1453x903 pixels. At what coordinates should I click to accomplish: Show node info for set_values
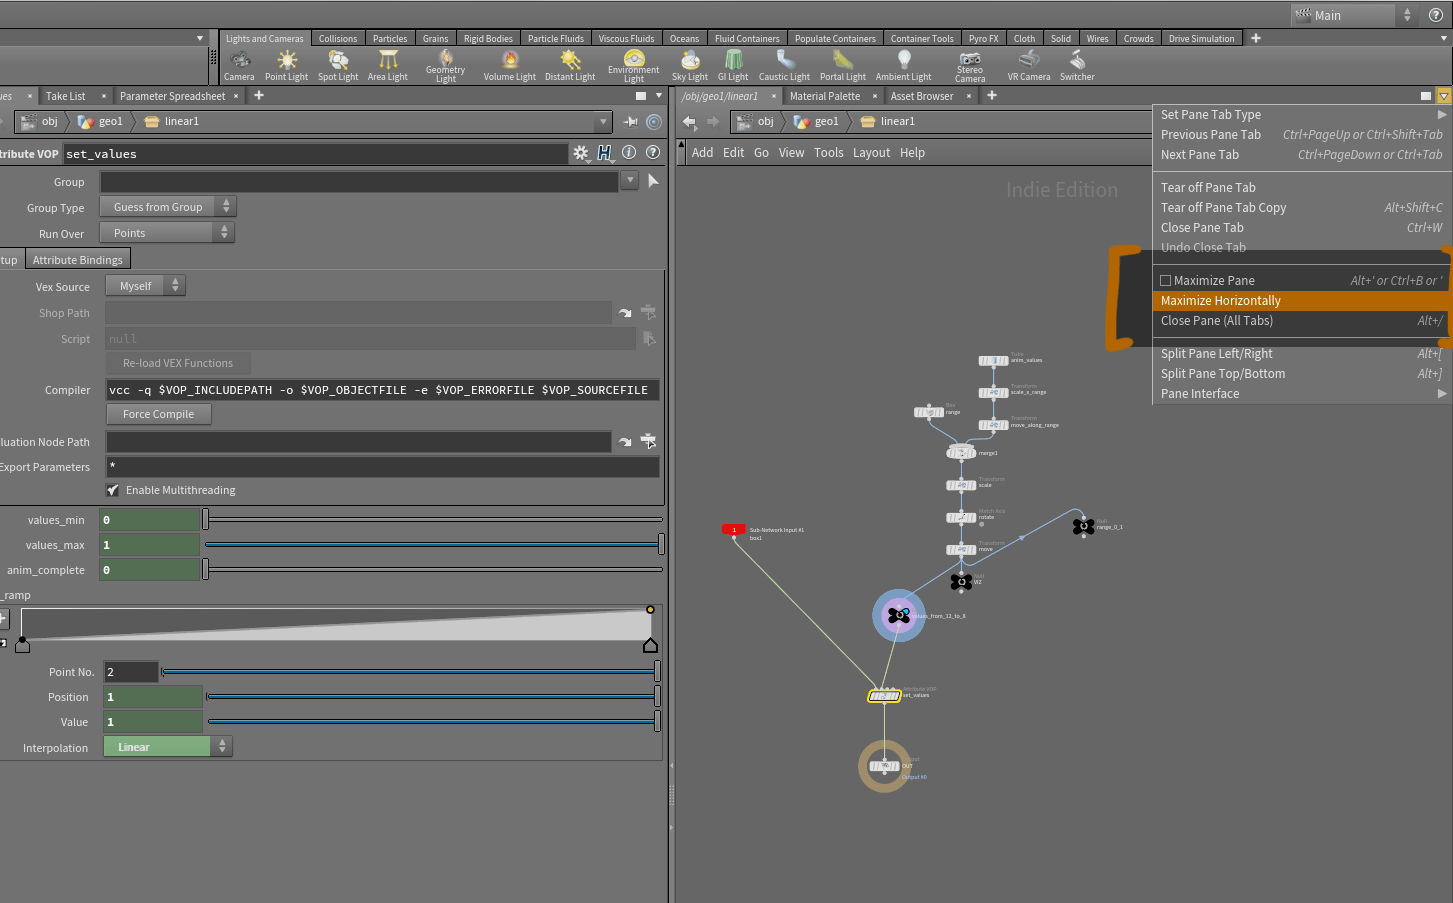[629, 153]
